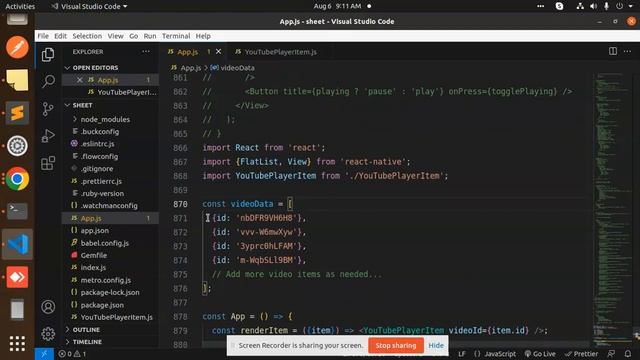Open the Search view in activity bar
The image size is (640, 360).
[x=48, y=81]
